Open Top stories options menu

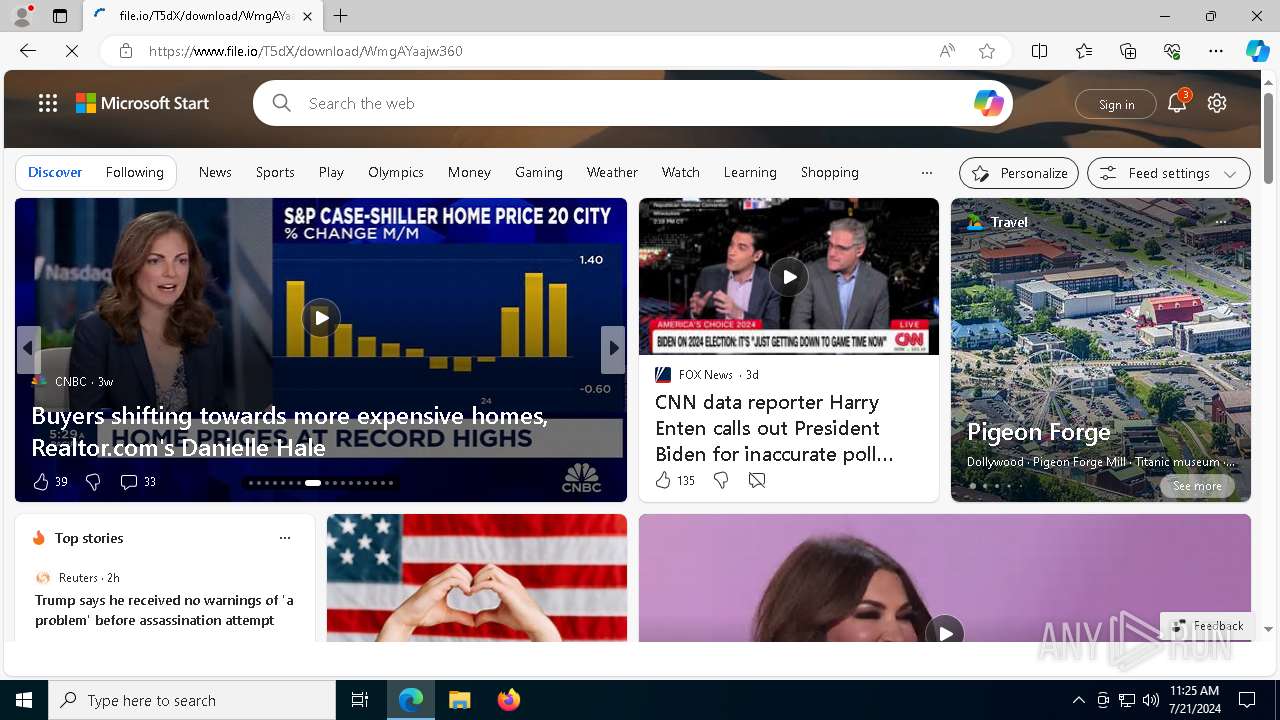click(x=285, y=538)
